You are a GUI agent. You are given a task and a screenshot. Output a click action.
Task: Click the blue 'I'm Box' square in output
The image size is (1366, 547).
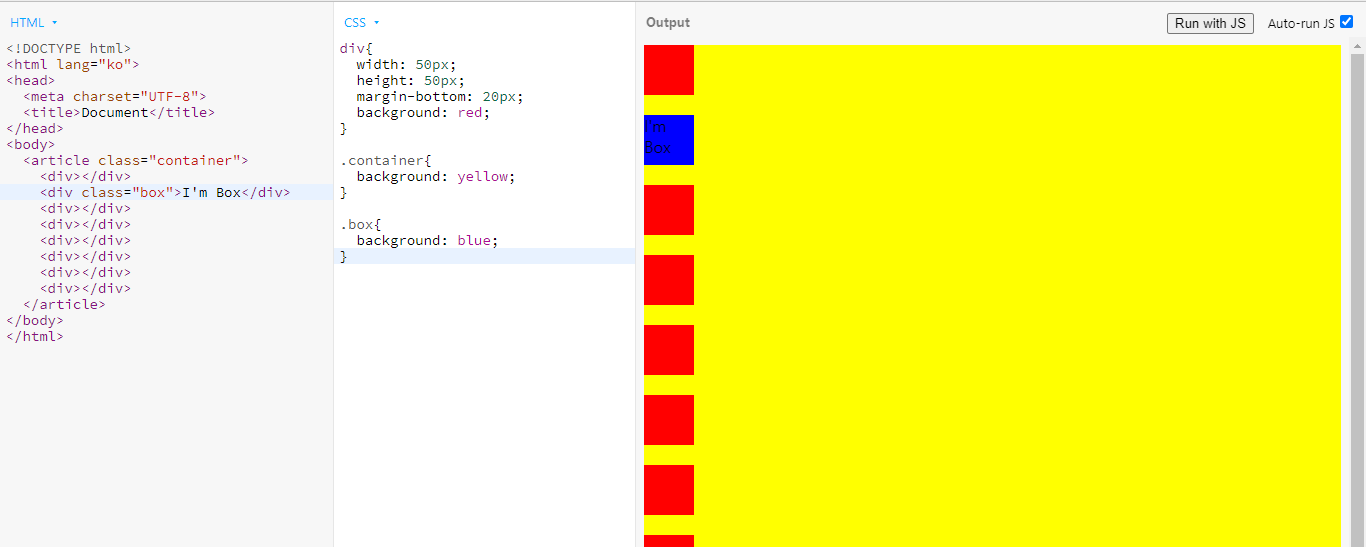click(x=669, y=140)
